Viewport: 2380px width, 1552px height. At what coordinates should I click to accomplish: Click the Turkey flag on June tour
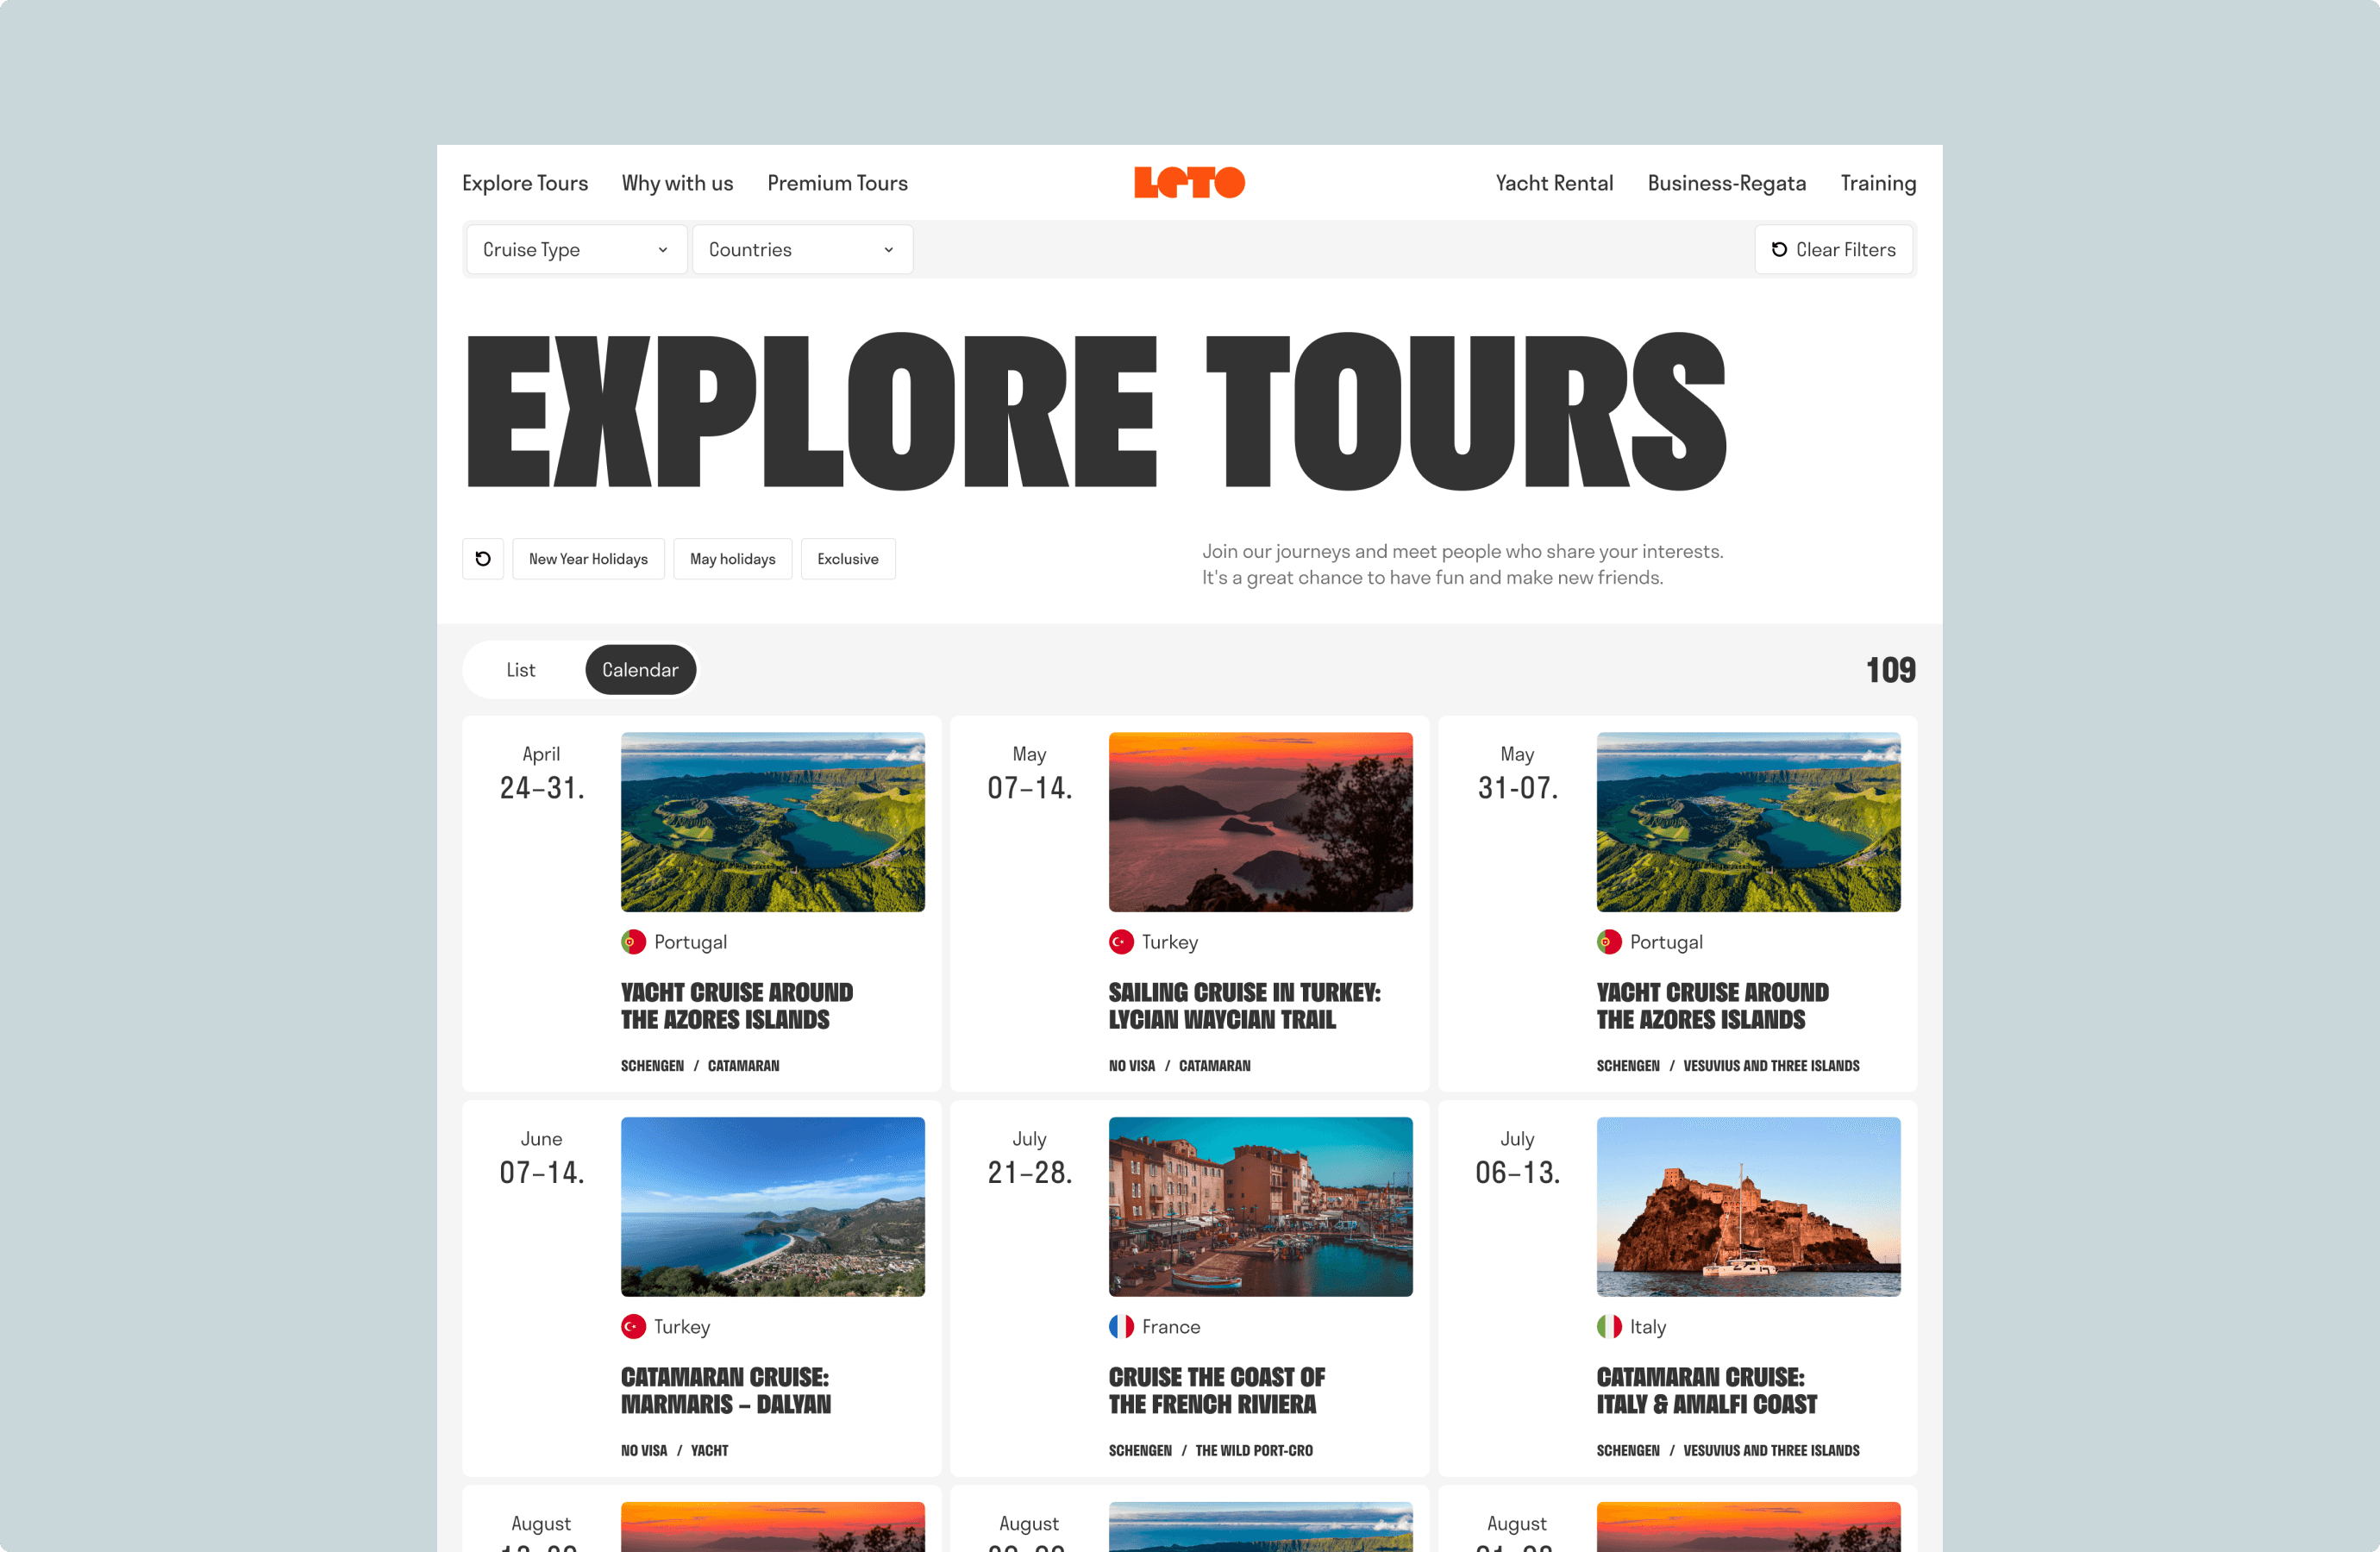[633, 1327]
